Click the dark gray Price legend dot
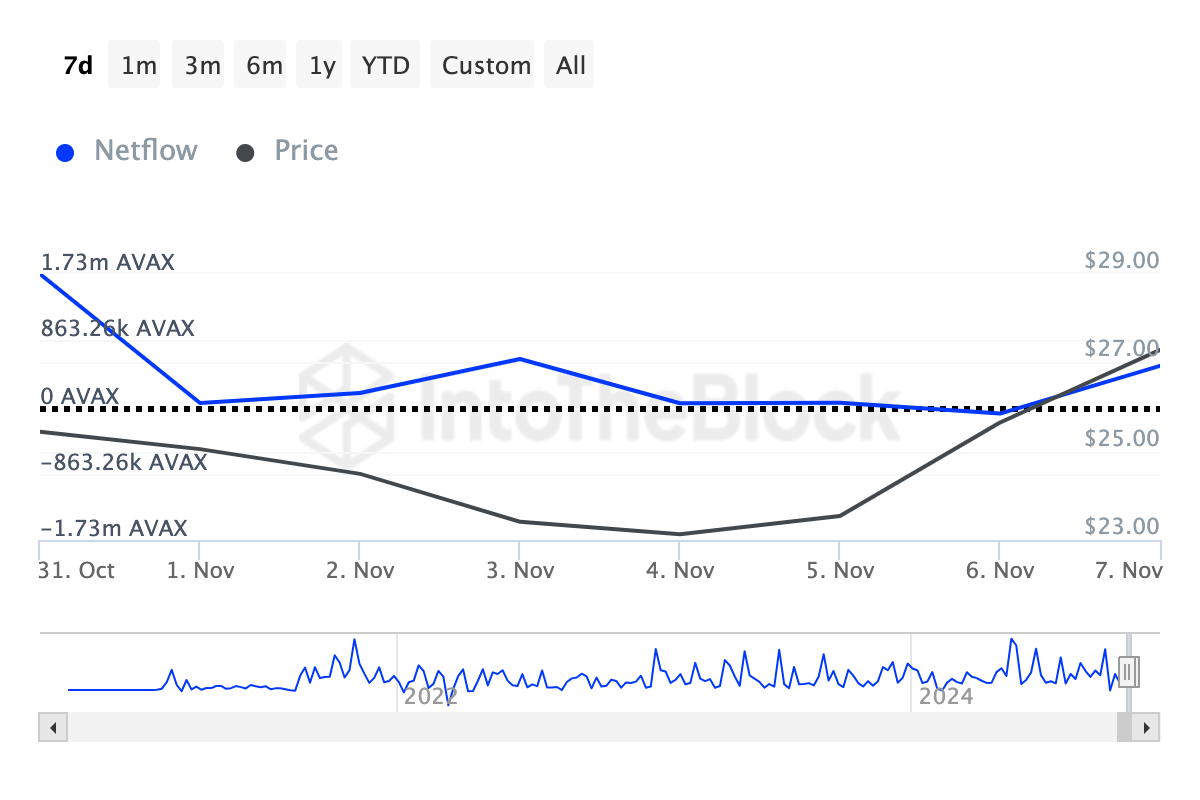This screenshot has width=1200, height=800. [245, 153]
